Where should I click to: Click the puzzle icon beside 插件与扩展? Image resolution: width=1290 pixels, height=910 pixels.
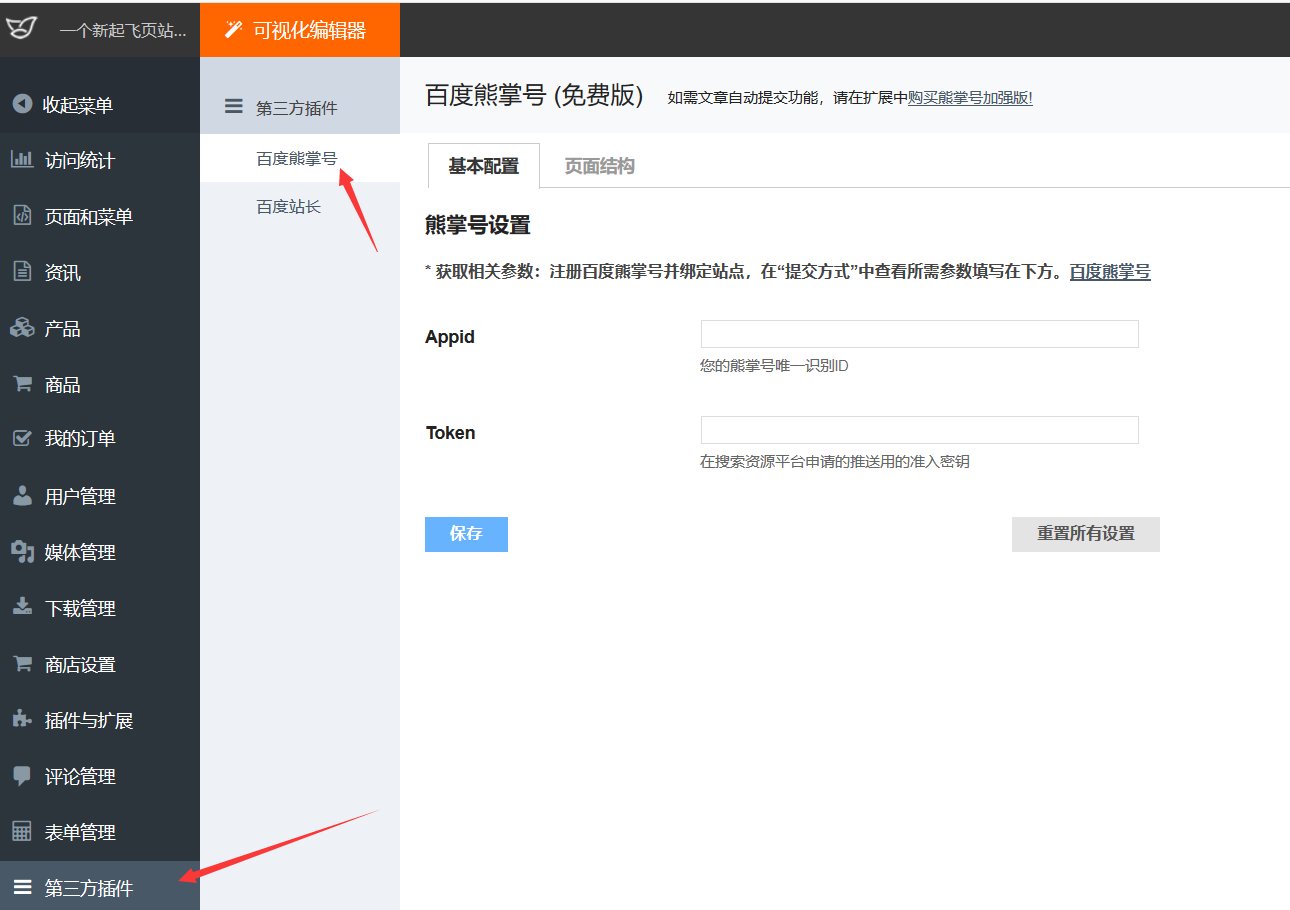click(21, 719)
